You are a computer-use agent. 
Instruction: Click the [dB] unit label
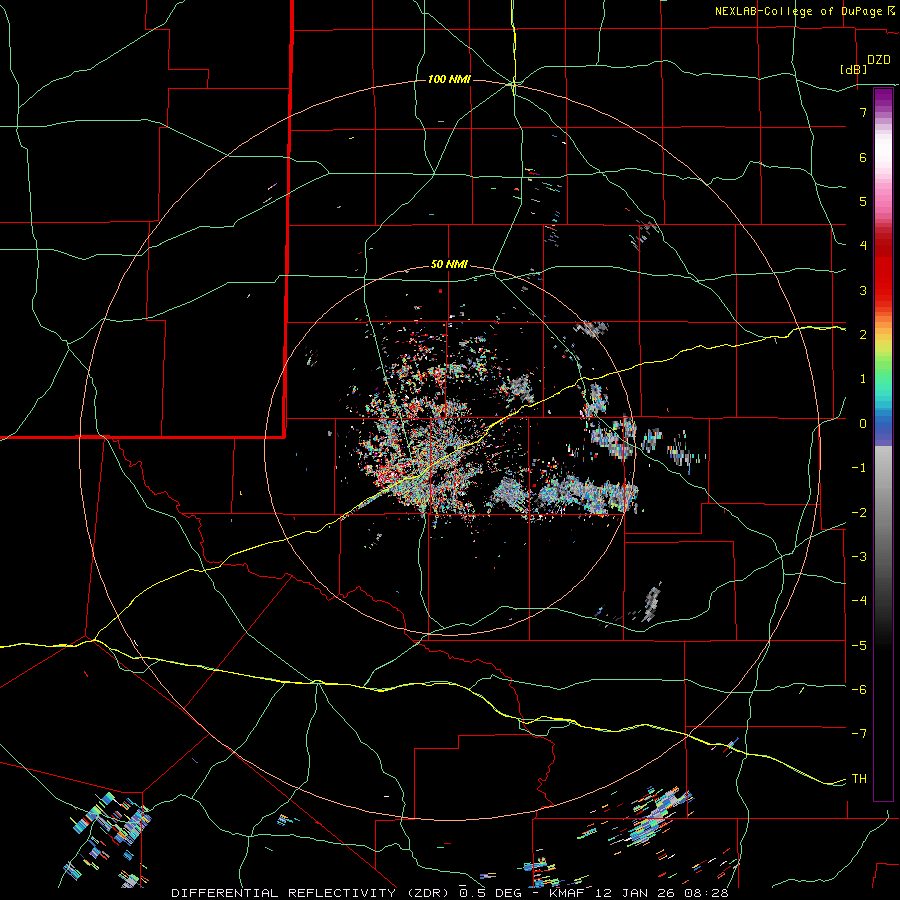(854, 69)
